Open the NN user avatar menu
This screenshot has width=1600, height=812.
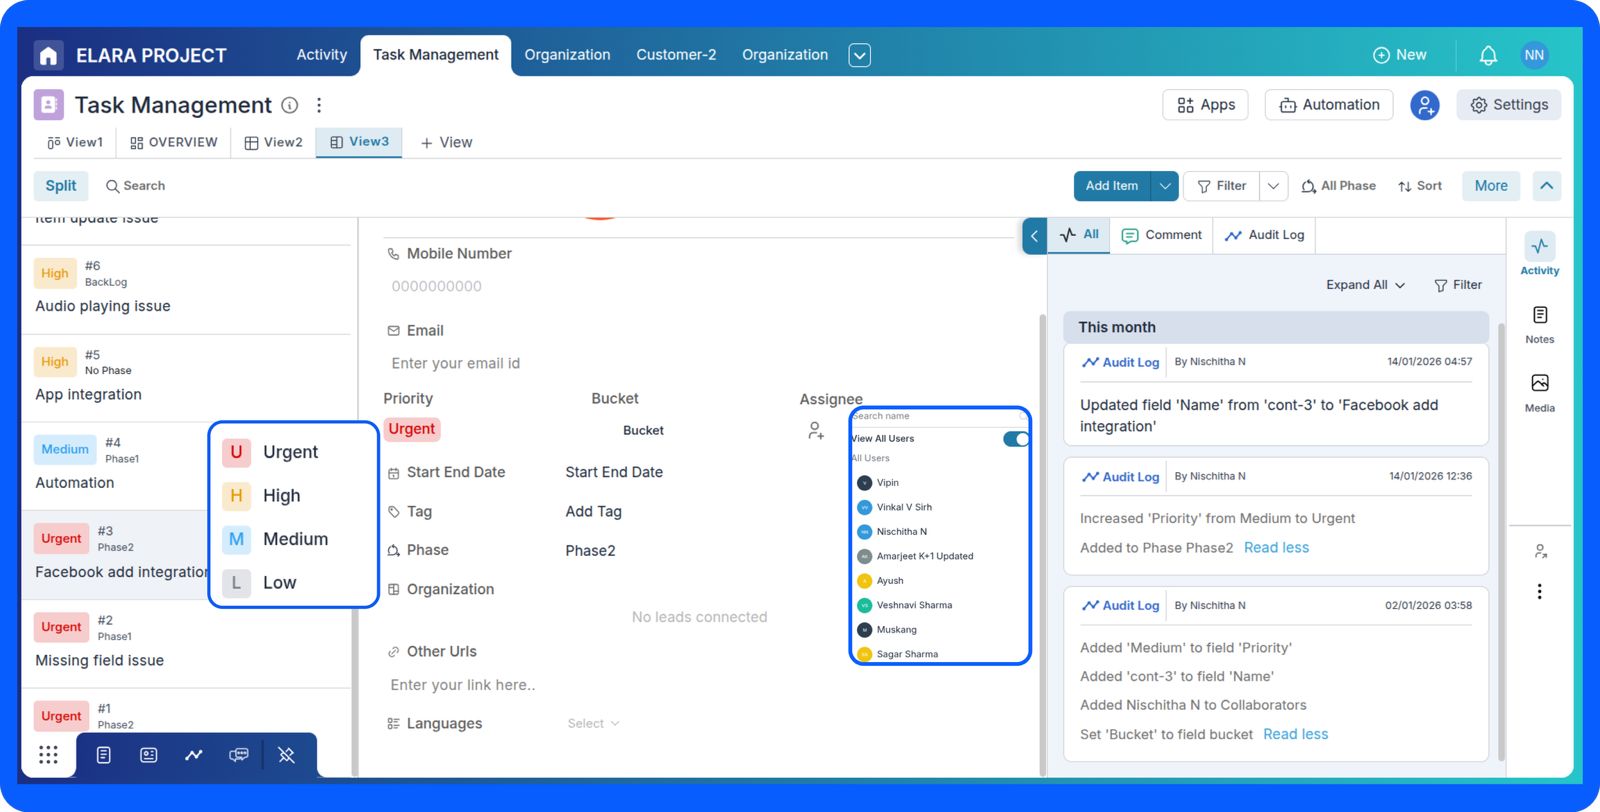click(x=1534, y=55)
